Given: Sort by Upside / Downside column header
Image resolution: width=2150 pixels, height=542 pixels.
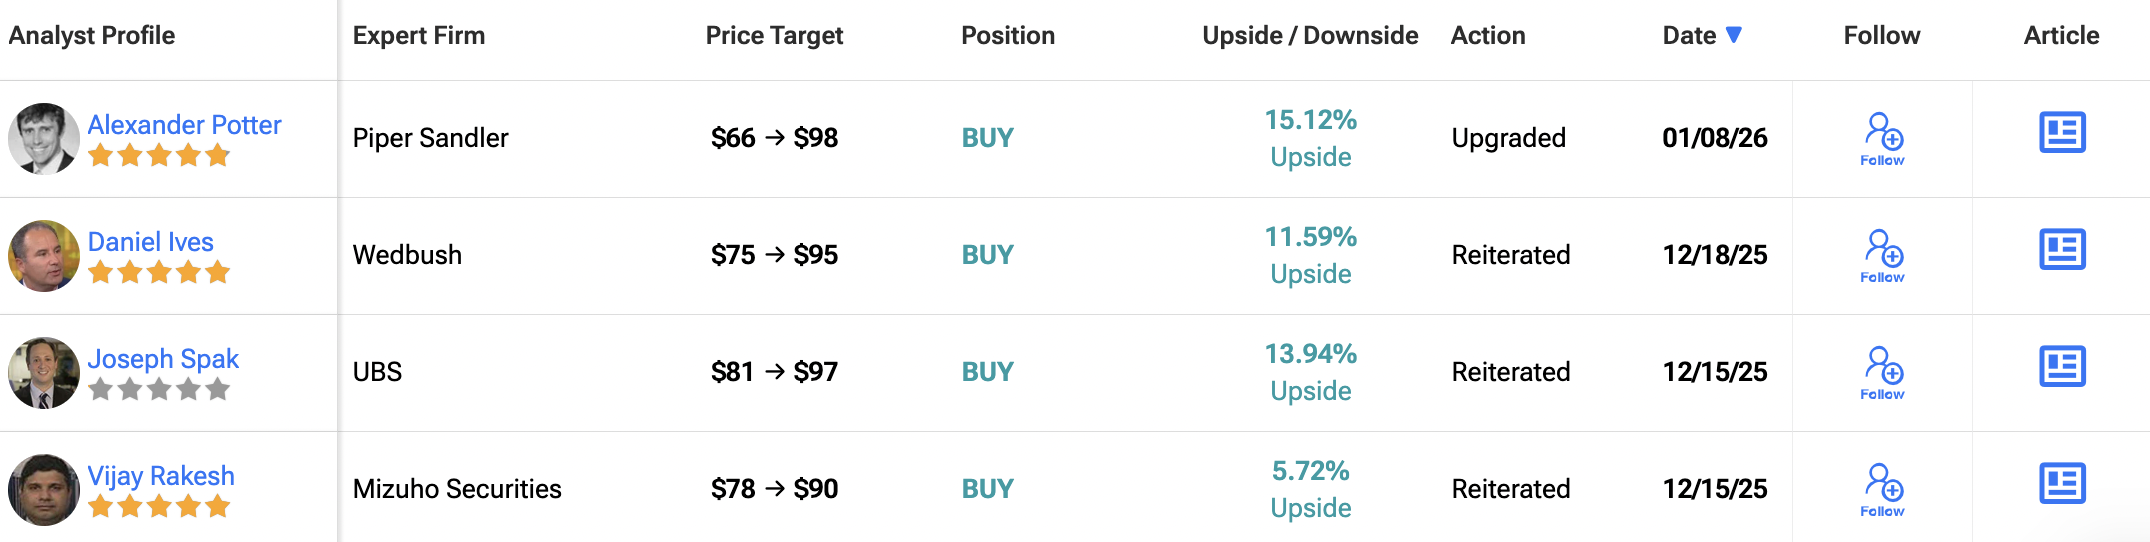Looking at the screenshot, I should click(1310, 36).
